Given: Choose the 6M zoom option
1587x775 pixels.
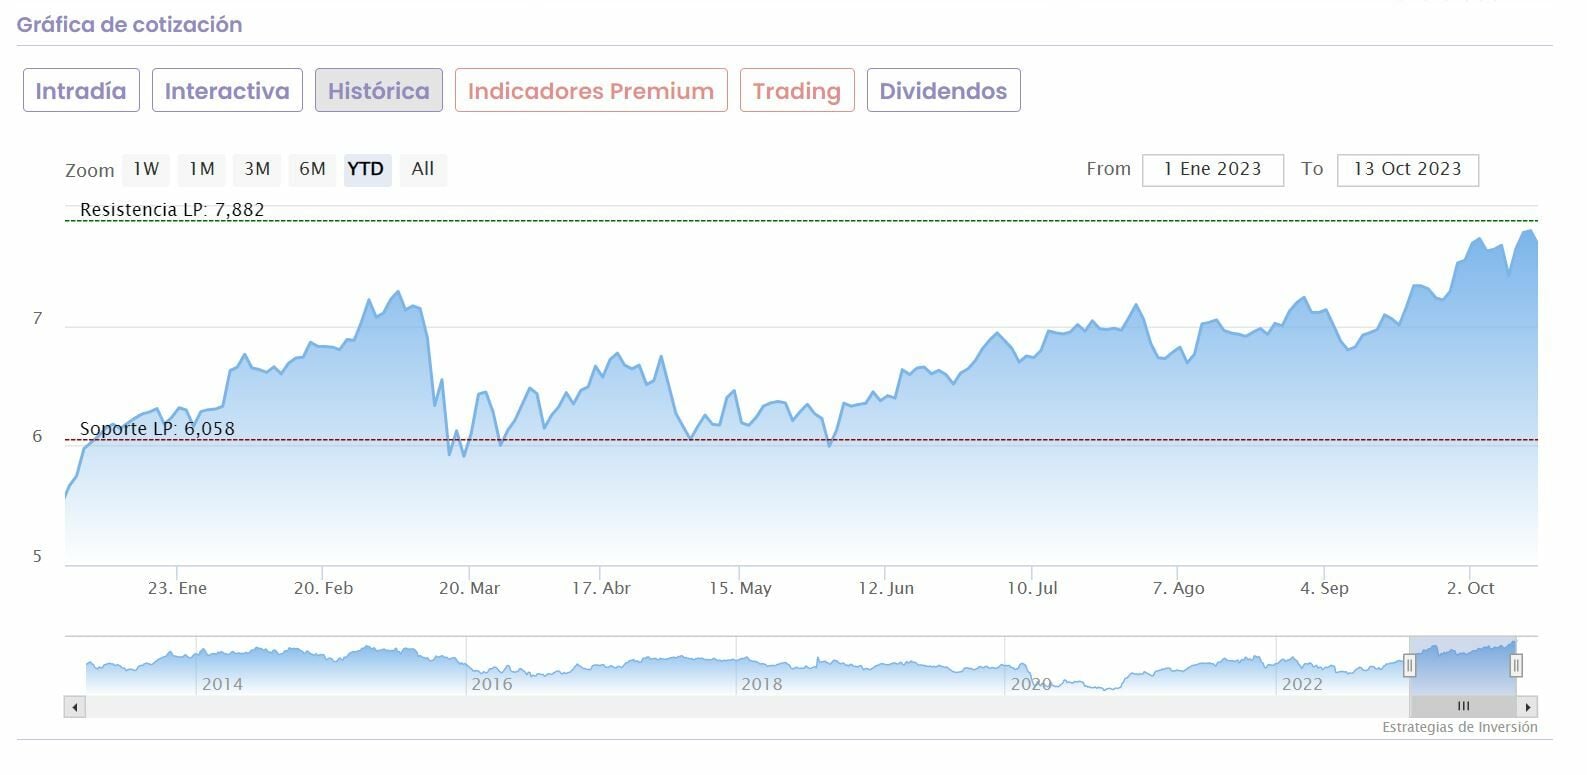Looking at the screenshot, I should tap(312, 169).
